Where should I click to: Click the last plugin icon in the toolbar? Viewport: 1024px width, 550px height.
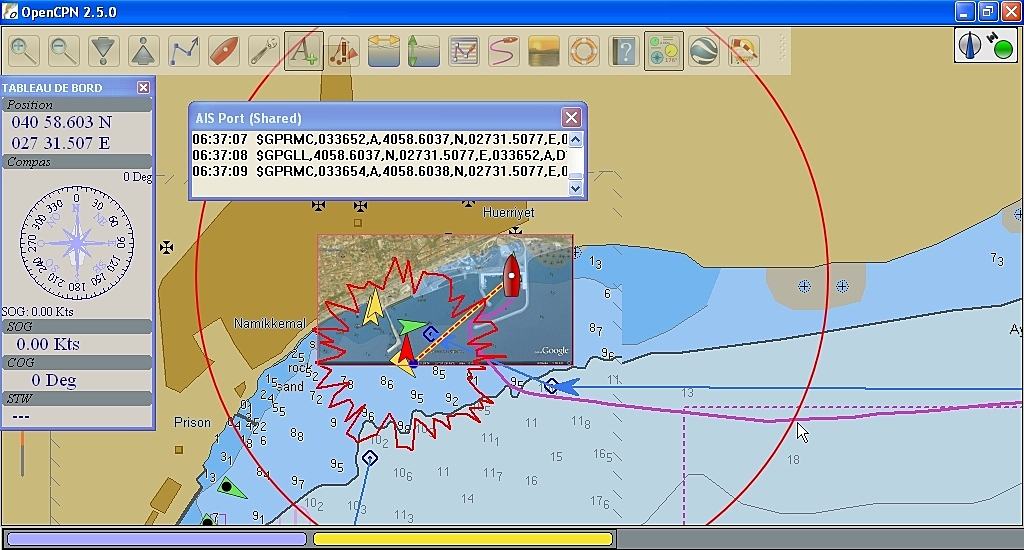[744, 51]
